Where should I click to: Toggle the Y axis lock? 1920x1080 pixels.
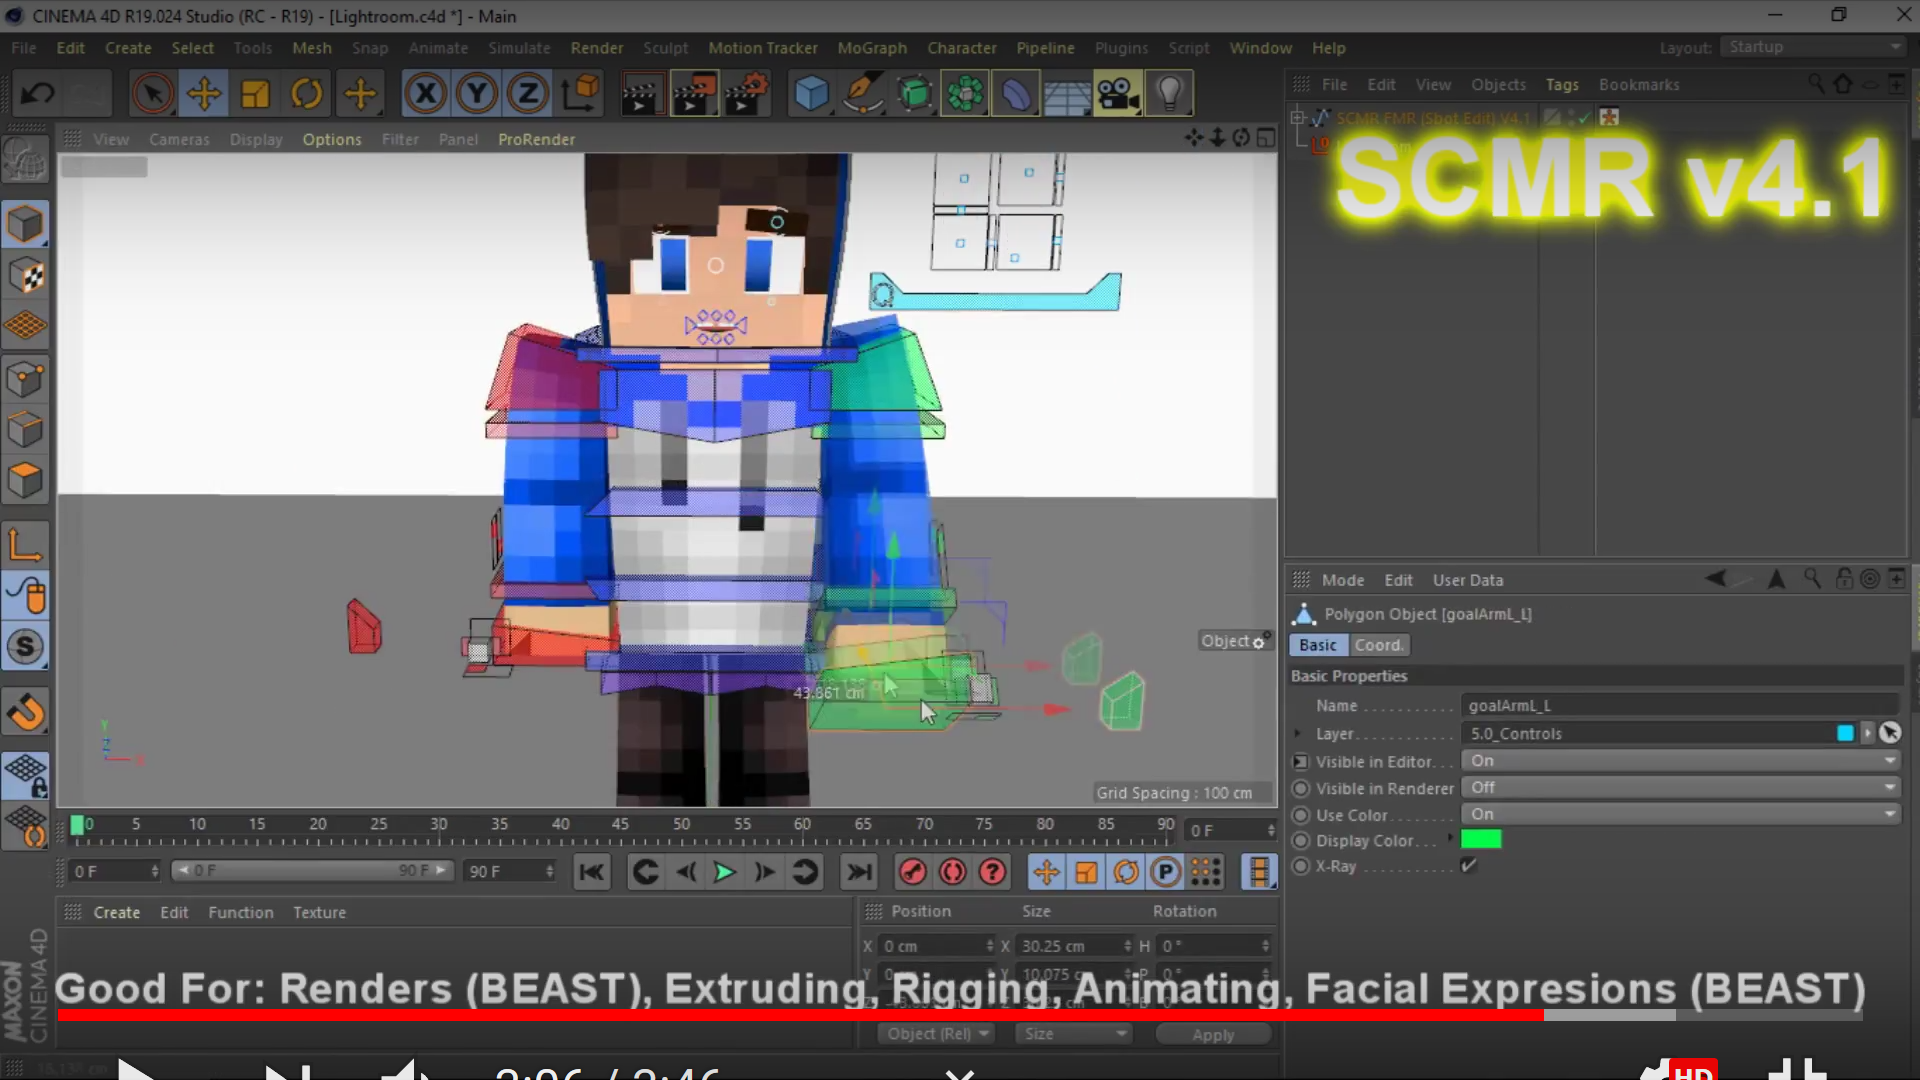pos(477,94)
